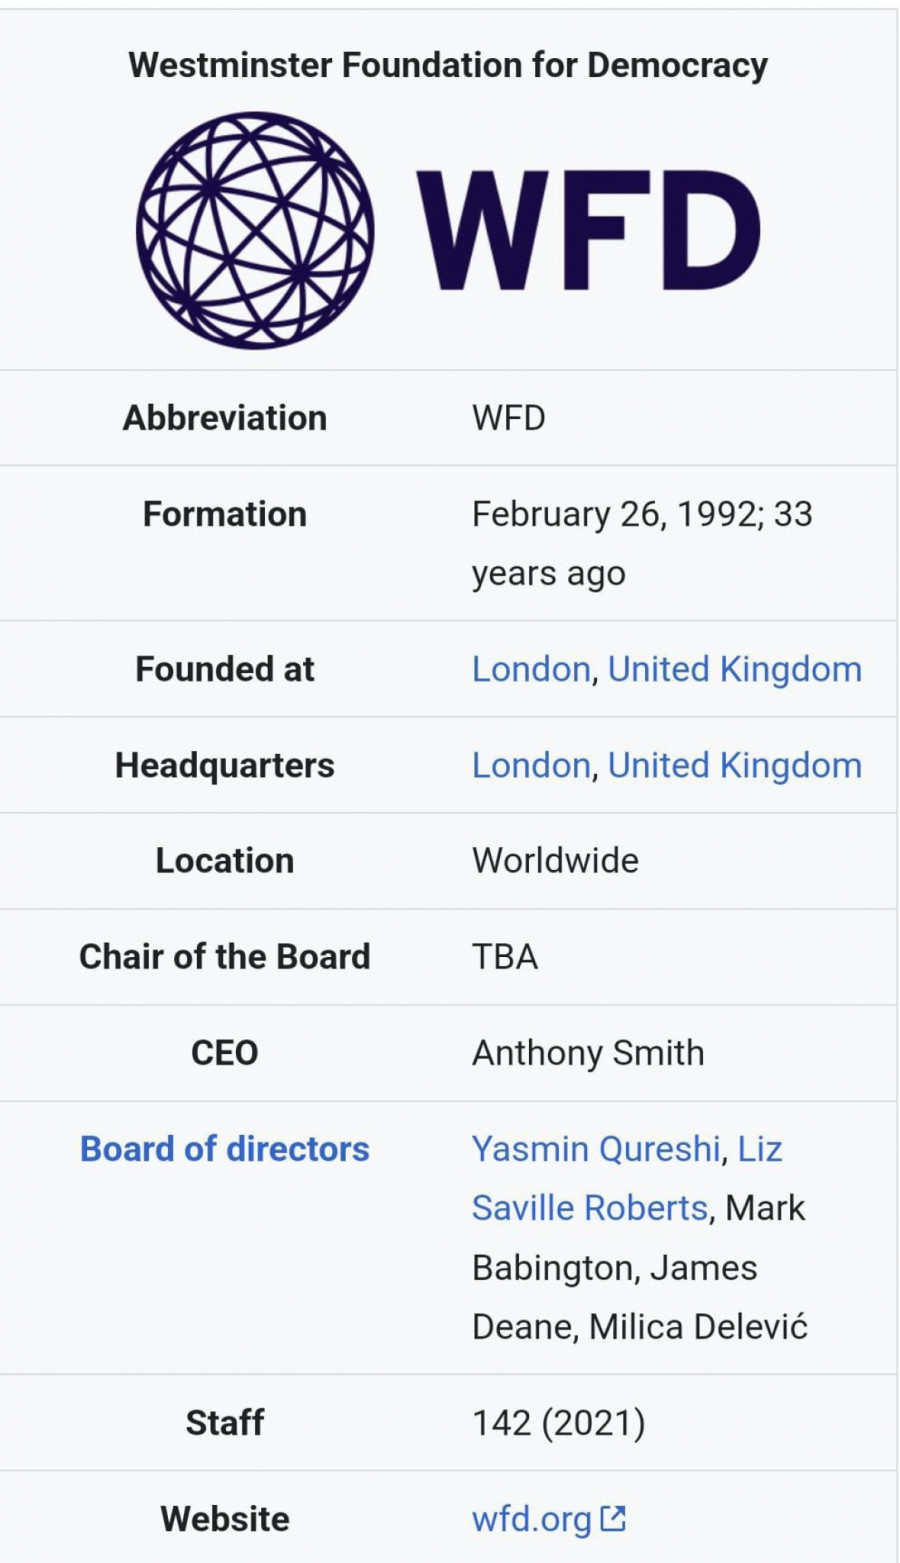Image resolution: width=900 pixels, height=1563 pixels.
Task: Click the external link icon beside wfd.org
Action: [x=614, y=1518]
